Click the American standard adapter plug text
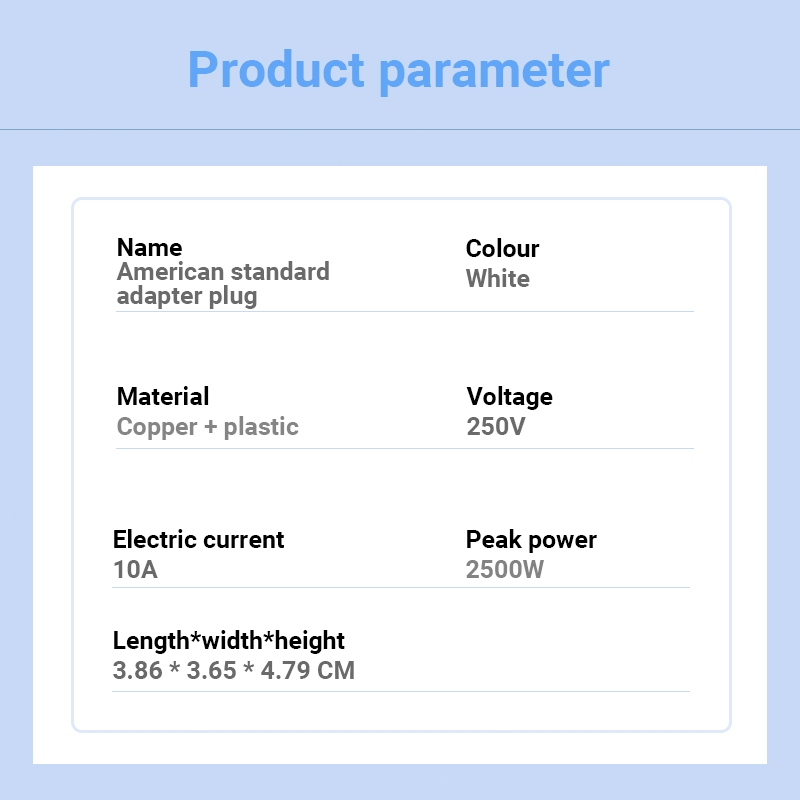 click(223, 284)
